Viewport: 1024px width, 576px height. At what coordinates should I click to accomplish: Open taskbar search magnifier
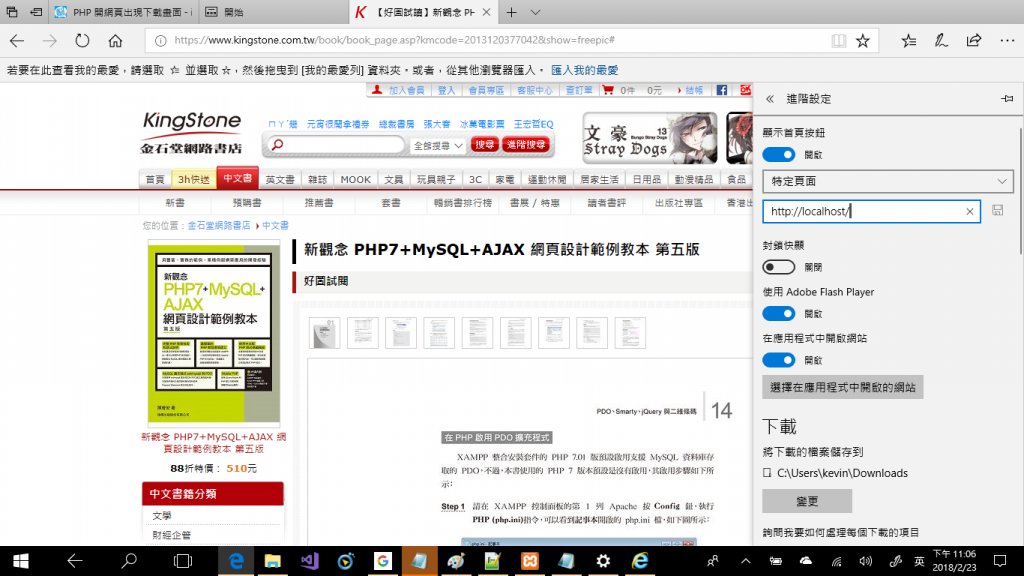tap(129, 561)
